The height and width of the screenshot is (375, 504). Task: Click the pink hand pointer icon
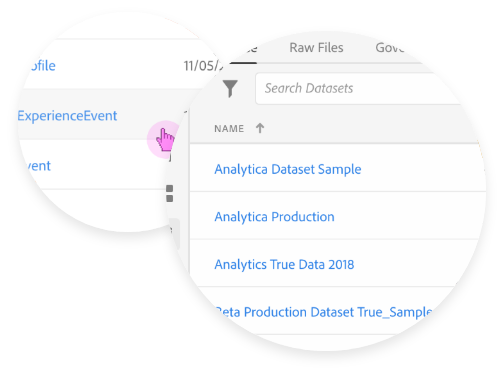tap(165, 140)
